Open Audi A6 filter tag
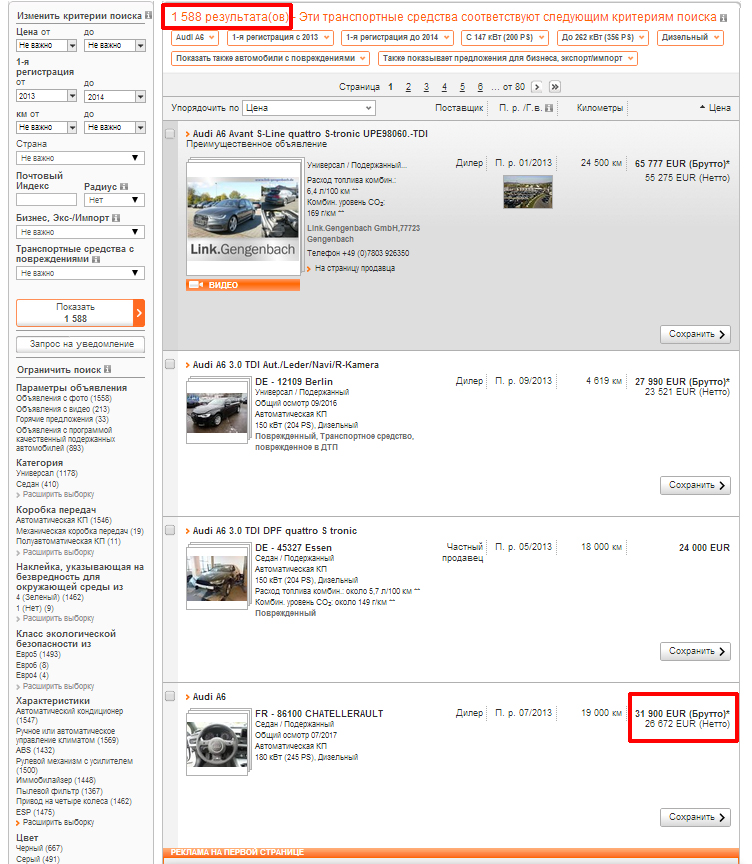This screenshot has width=752, height=864. [195, 37]
